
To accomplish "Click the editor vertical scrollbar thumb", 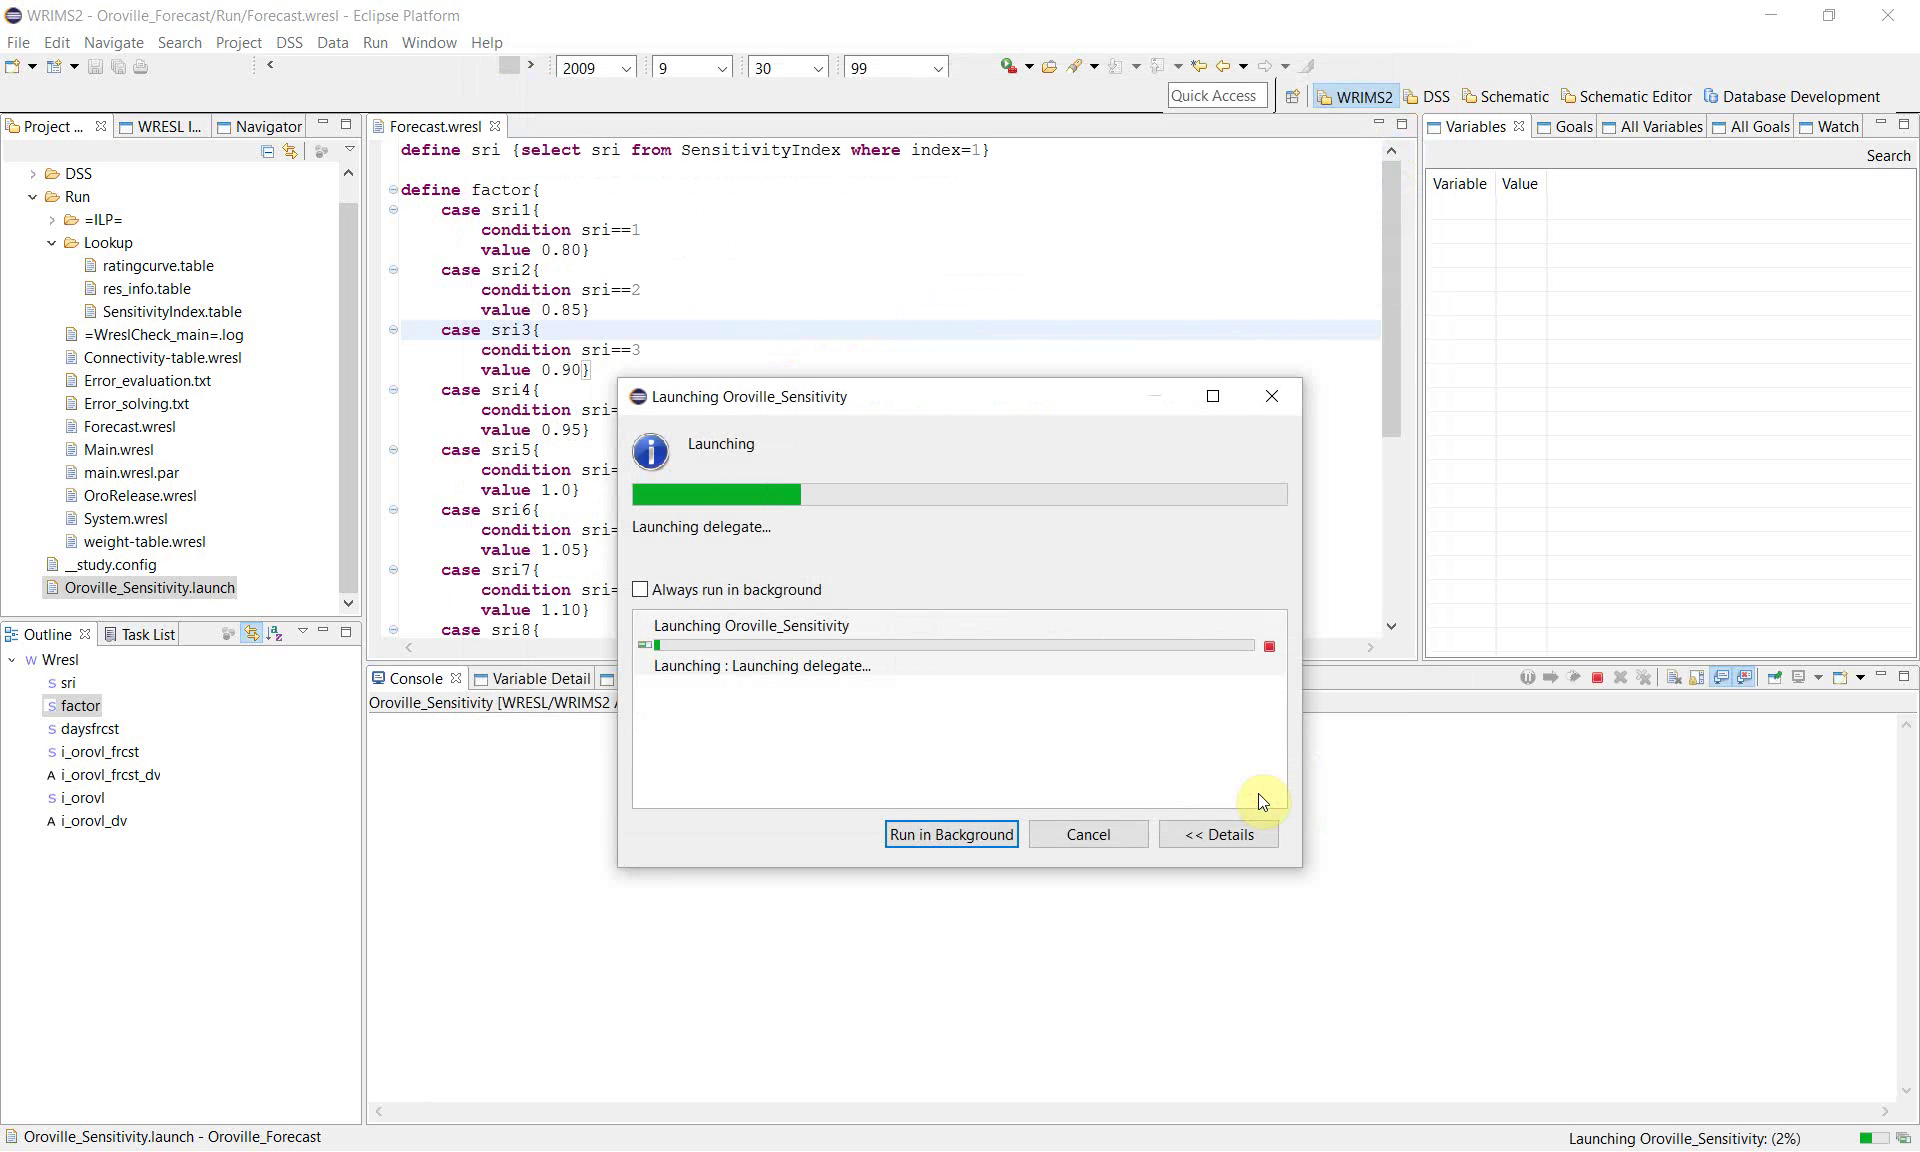I will click(x=1391, y=298).
